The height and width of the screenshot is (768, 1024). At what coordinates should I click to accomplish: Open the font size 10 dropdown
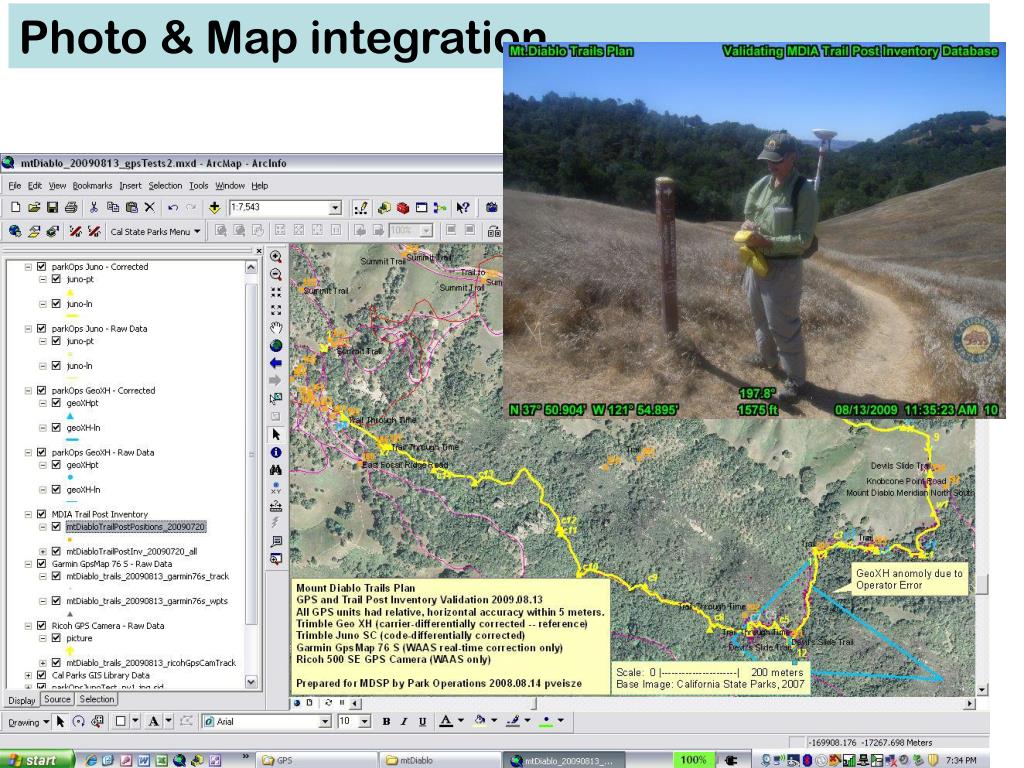(x=364, y=722)
